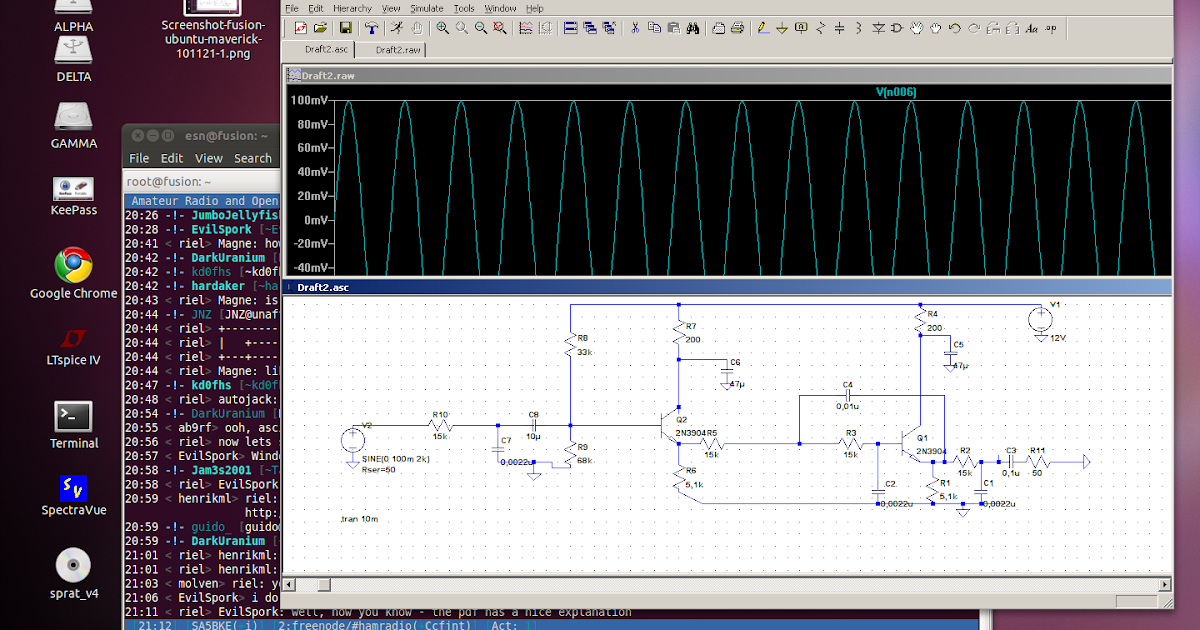Click the Zoom Full Extents icon
Viewport: 1200px width, 630px height.
coord(499,28)
